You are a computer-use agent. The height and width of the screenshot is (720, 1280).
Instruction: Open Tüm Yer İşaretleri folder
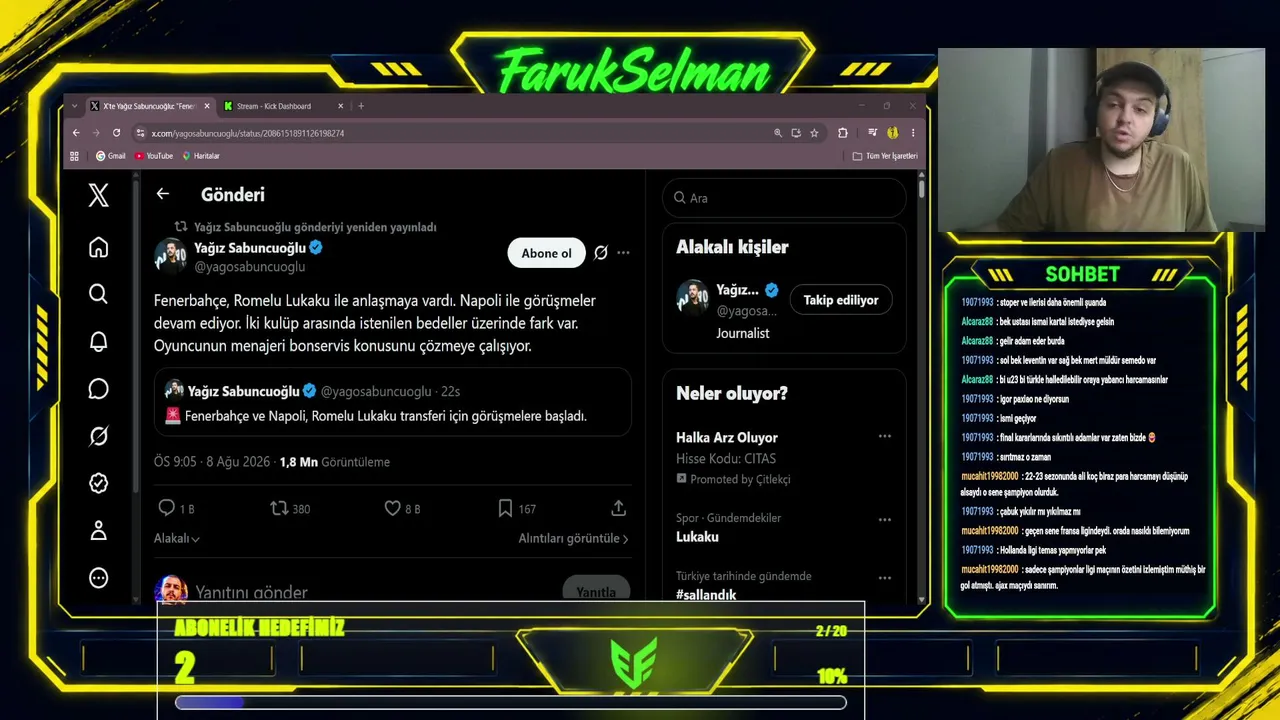click(x=885, y=156)
